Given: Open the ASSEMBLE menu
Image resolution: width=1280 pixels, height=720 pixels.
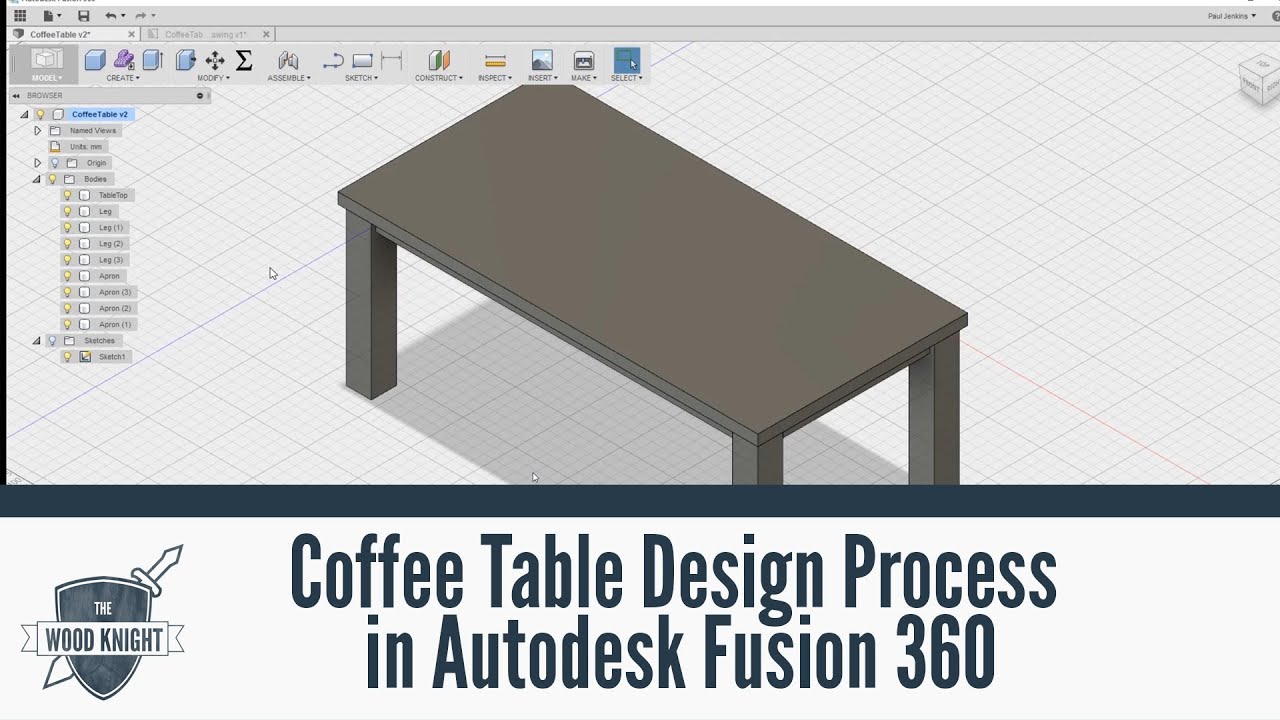Looking at the screenshot, I should coord(289,78).
